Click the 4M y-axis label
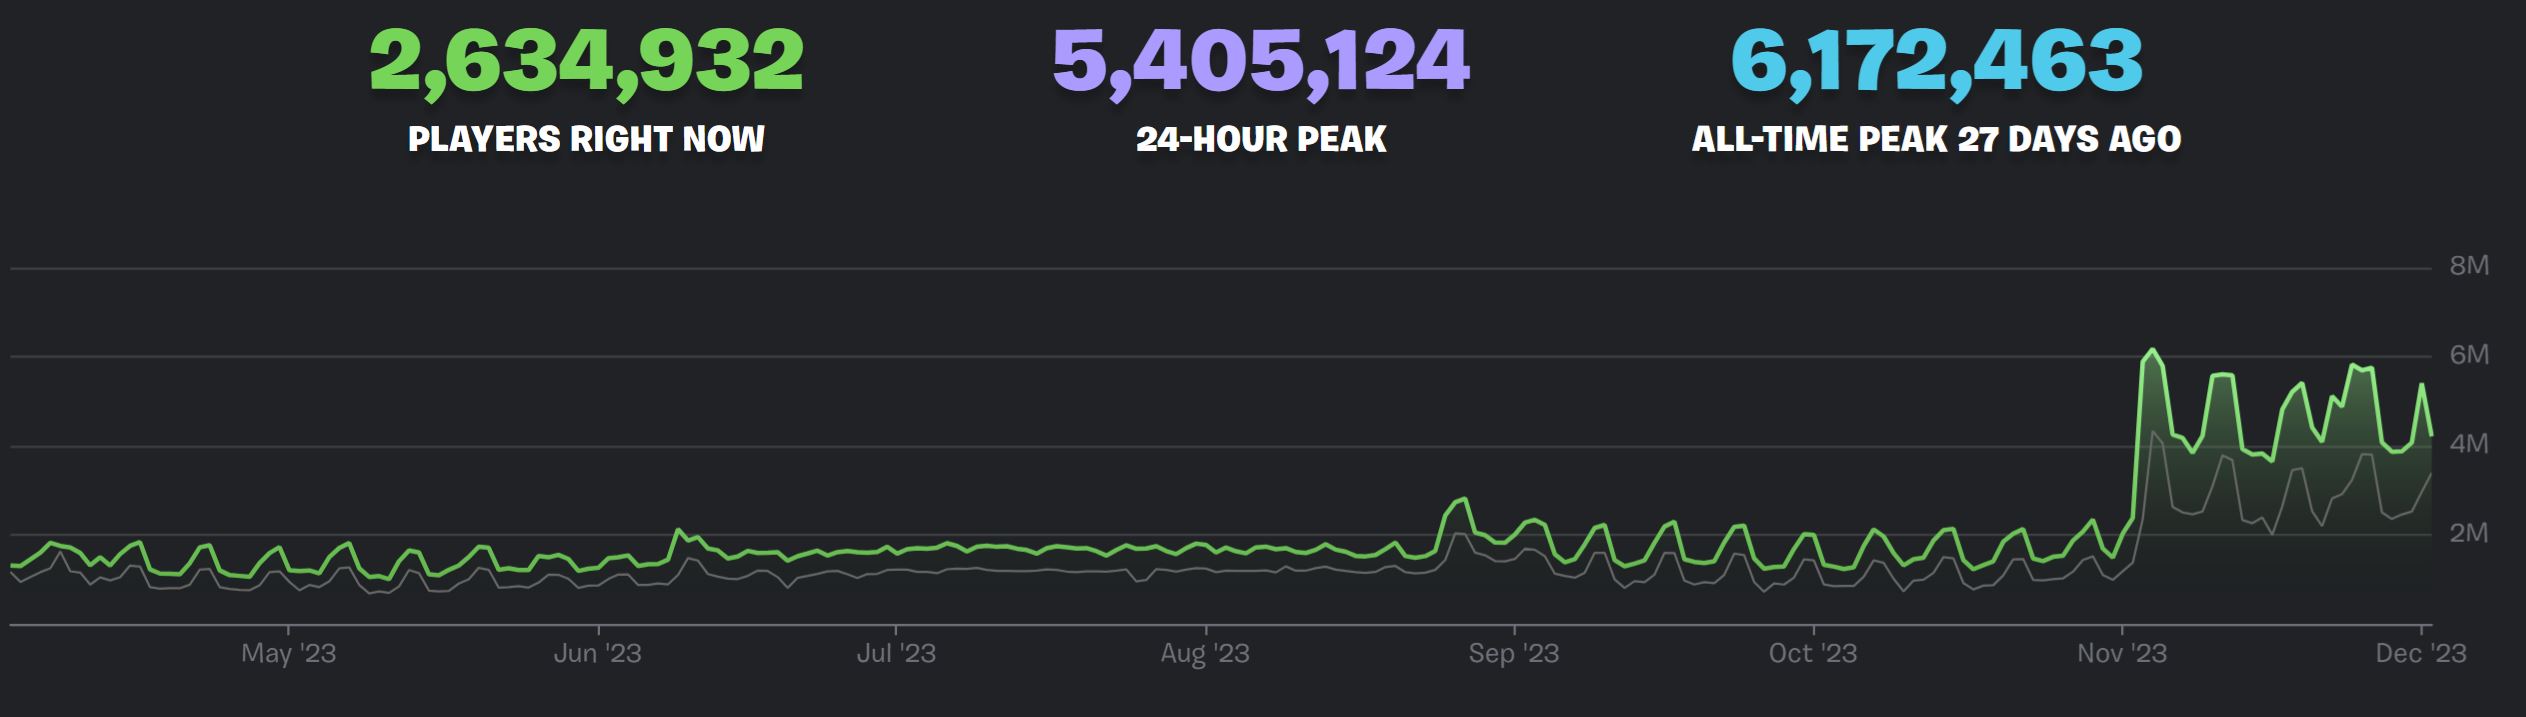This screenshot has height=717, width=2526. [x=2468, y=444]
